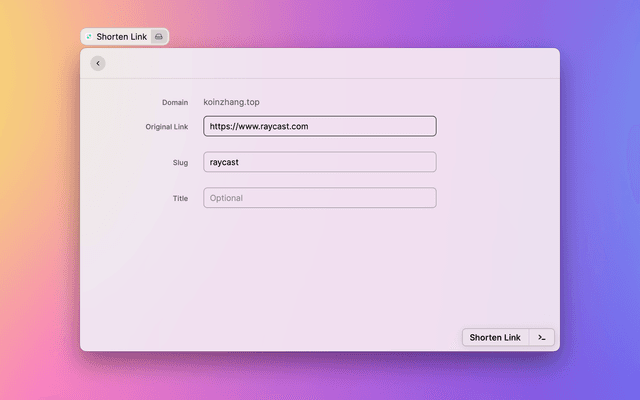Open the actions panel terminal icon
Viewport: 640px width, 400px height.
pyautogui.click(x=541, y=337)
